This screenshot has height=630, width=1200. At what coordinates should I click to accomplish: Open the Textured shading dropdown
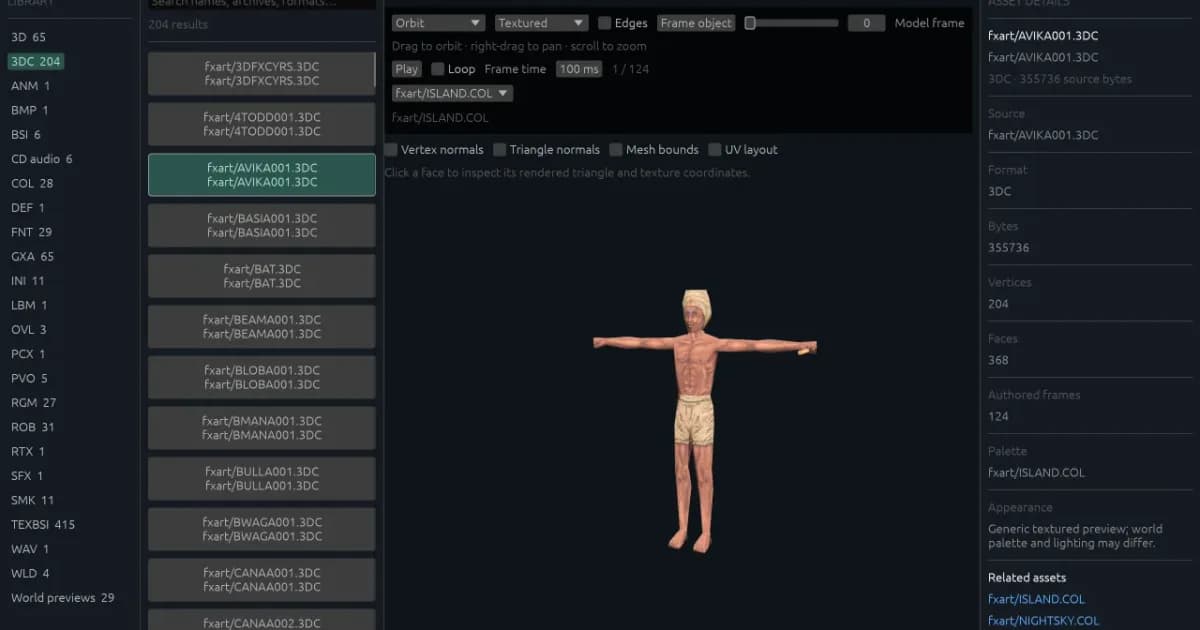(x=541, y=23)
